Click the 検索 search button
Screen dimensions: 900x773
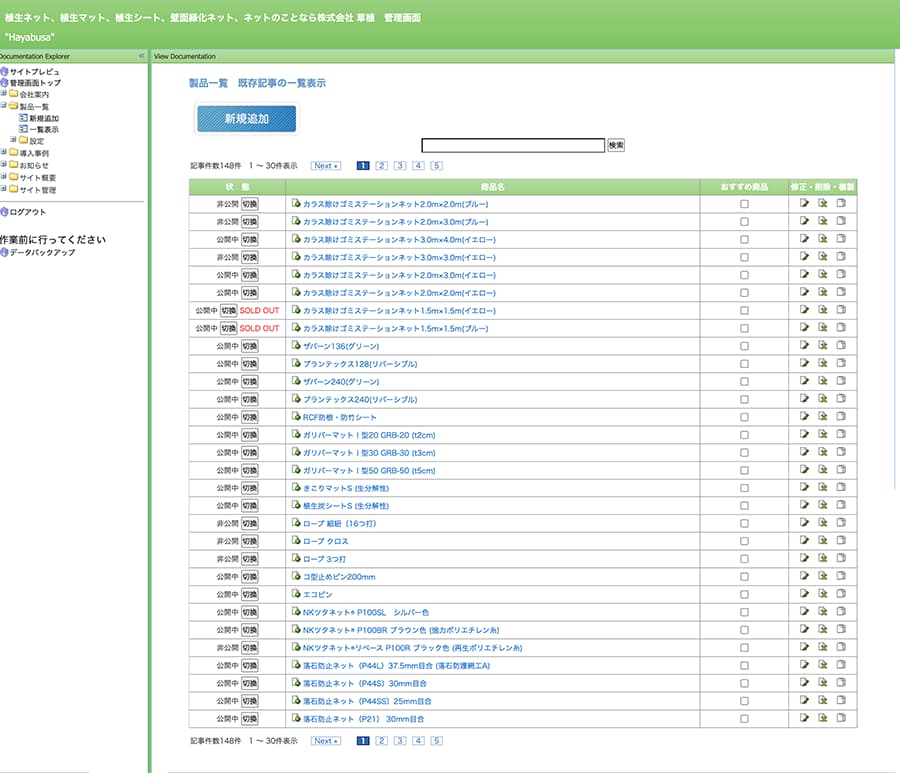point(616,146)
